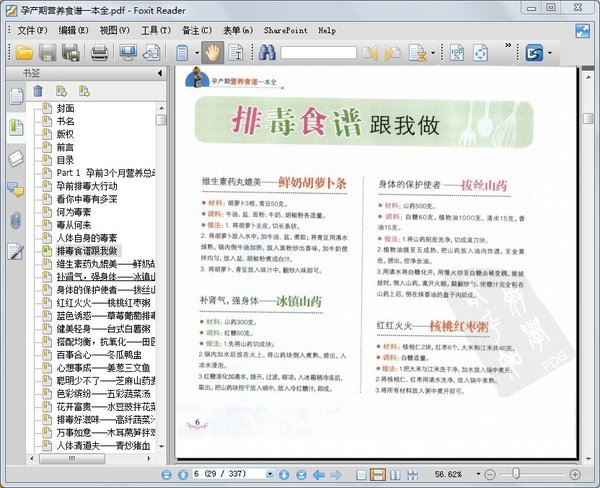This screenshot has width=600, height=488.
Task: Open the 百事合心——冬瓜鸭盅 bookmark
Action: pyautogui.click(x=99, y=354)
